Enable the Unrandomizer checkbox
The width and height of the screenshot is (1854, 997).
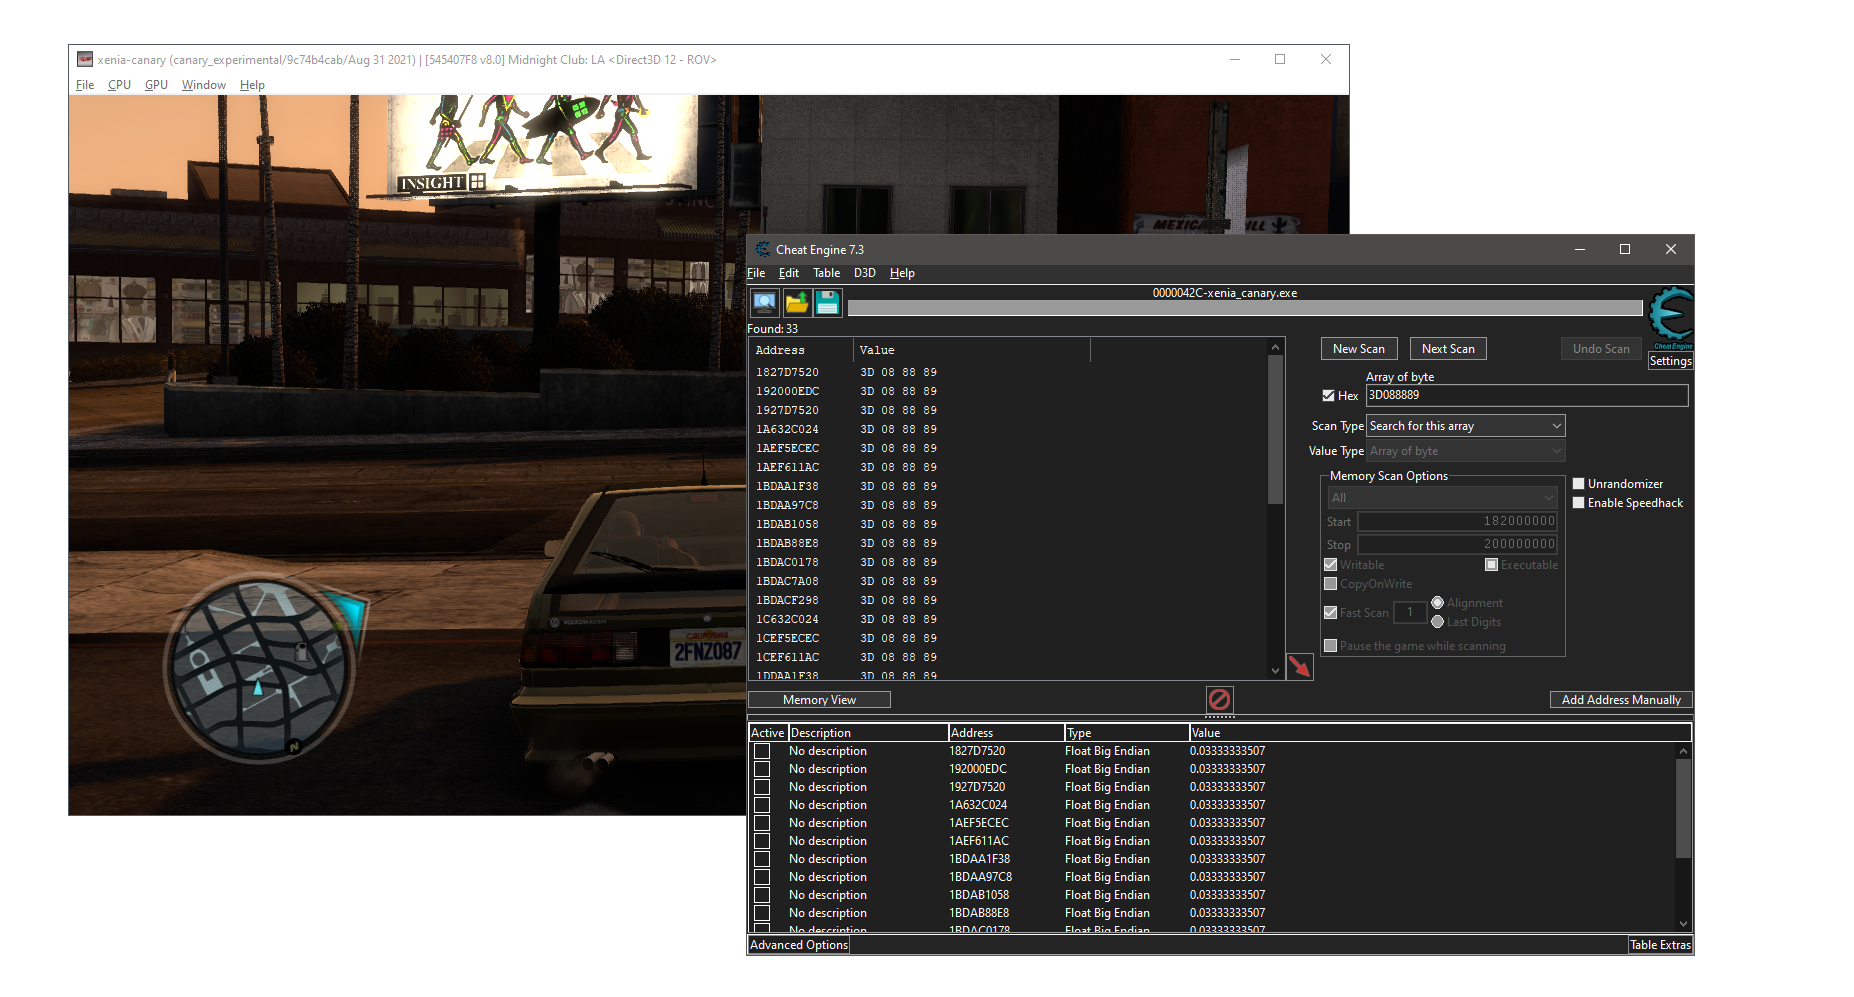(x=1579, y=484)
